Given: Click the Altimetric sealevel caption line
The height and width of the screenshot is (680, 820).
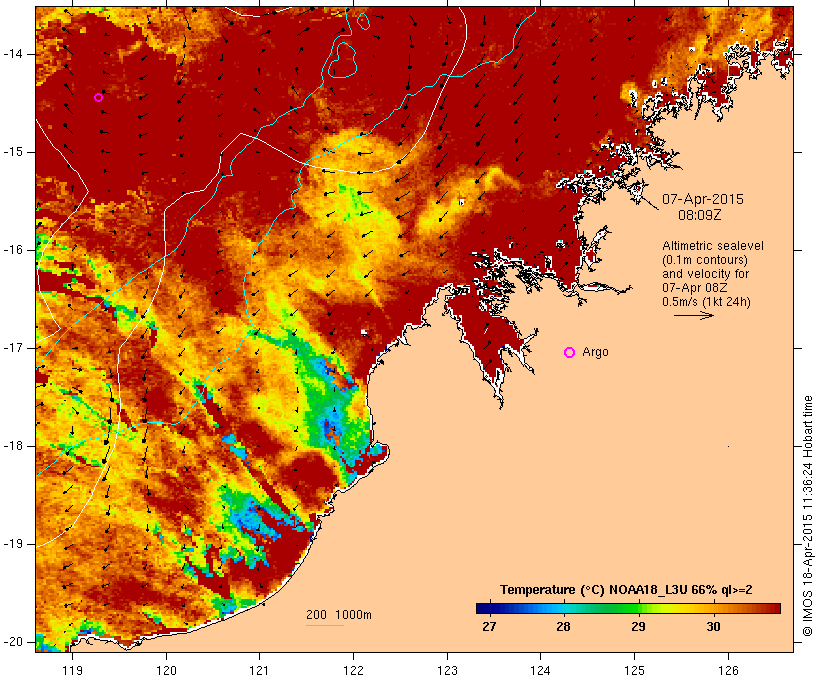Looking at the screenshot, I should [713, 246].
